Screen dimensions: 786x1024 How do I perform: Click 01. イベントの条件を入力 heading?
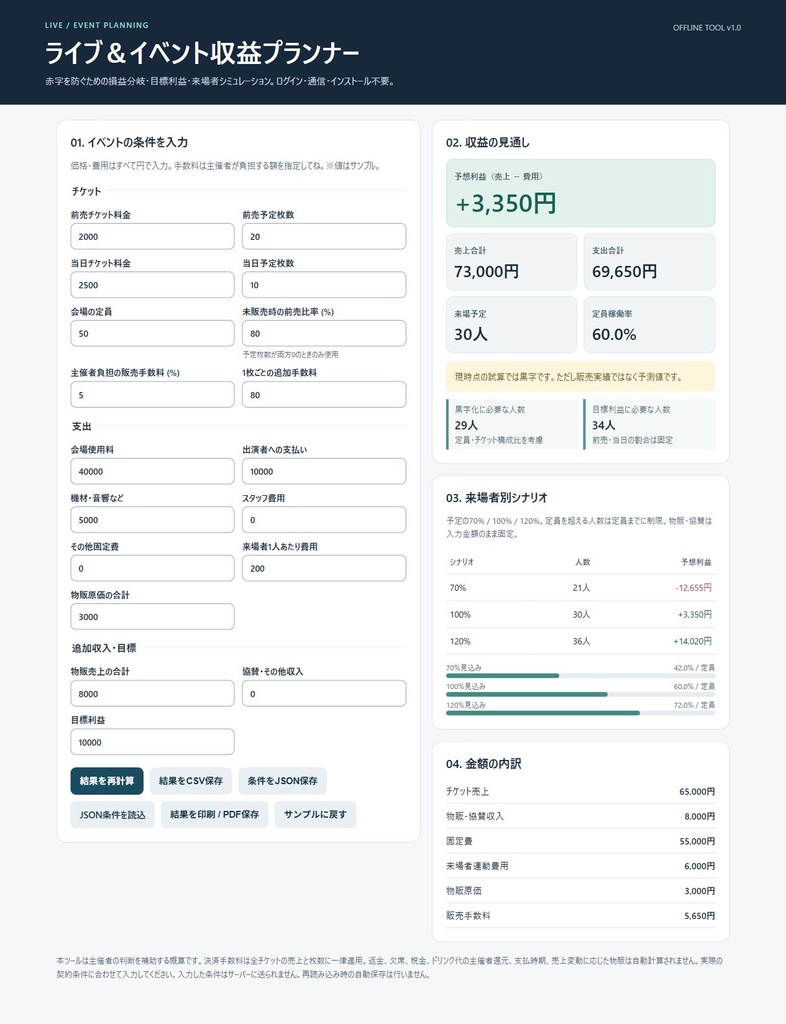point(129,142)
